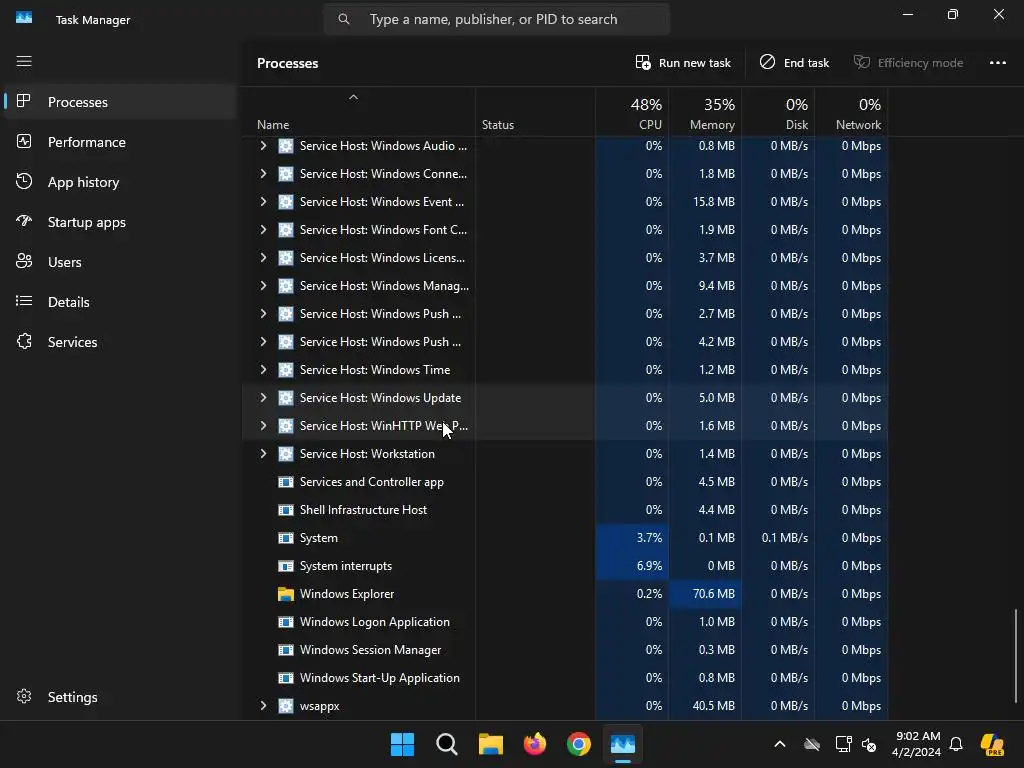Viewport: 1024px width, 768px height.
Task: Open the clock showing 9:02 AM
Action: pyautogui.click(x=916, y=744)
